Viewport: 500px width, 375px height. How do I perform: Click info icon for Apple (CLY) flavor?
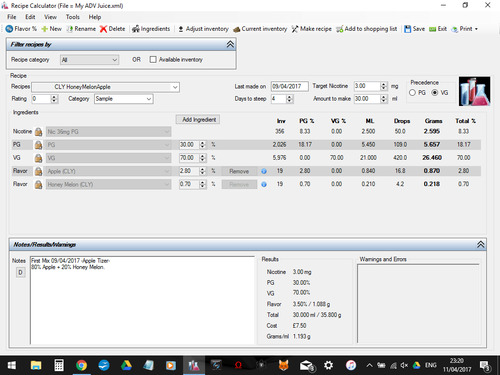pos(264,171)
